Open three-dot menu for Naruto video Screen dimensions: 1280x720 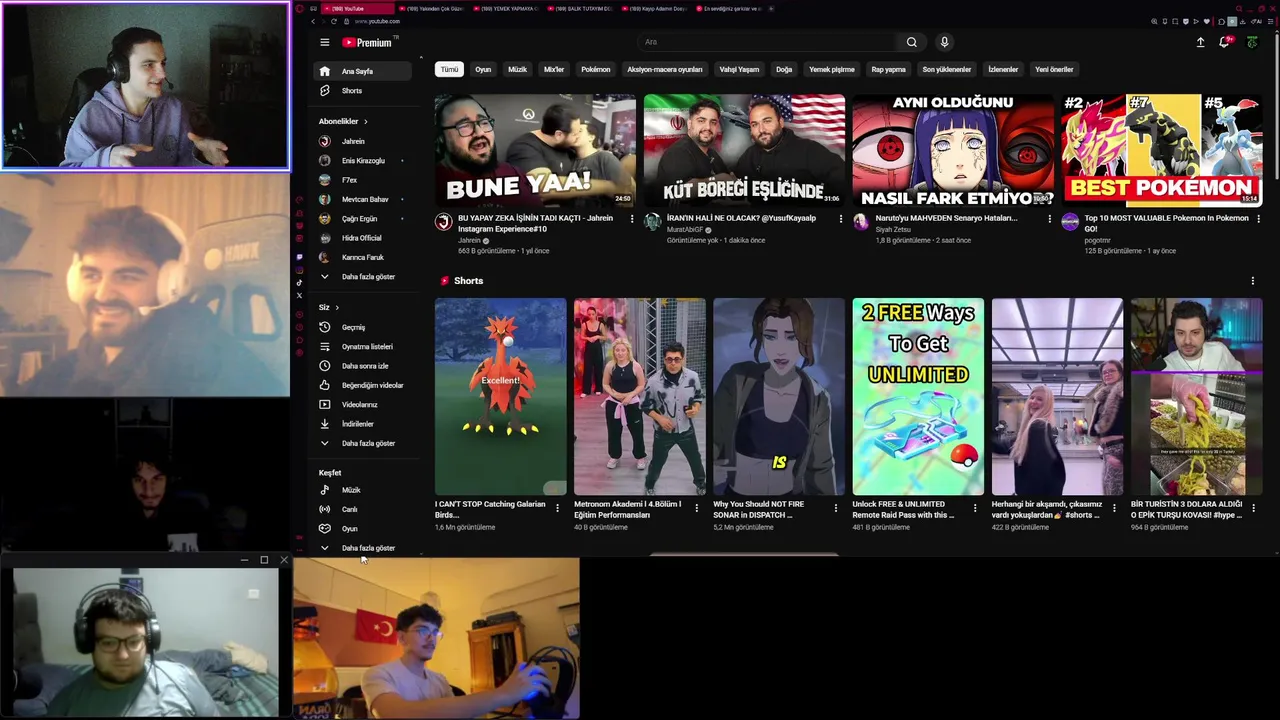coord(1049,218)
